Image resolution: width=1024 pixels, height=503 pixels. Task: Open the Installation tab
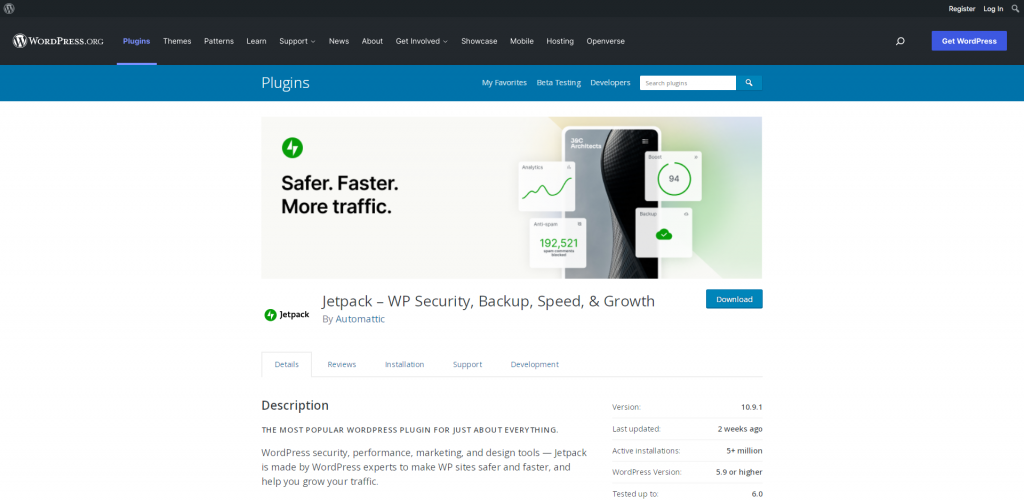pyautogui.click(x=404, y=364)
